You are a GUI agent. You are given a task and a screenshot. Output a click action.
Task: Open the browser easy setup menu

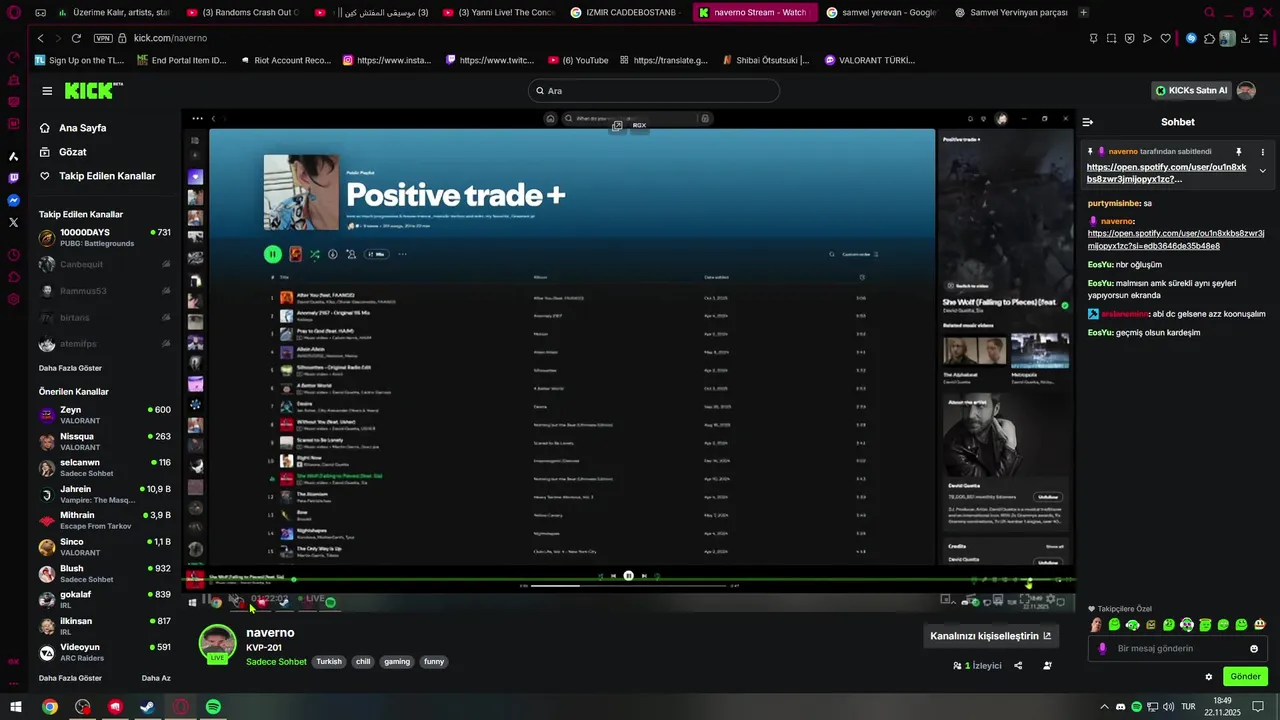[1264, 38]
